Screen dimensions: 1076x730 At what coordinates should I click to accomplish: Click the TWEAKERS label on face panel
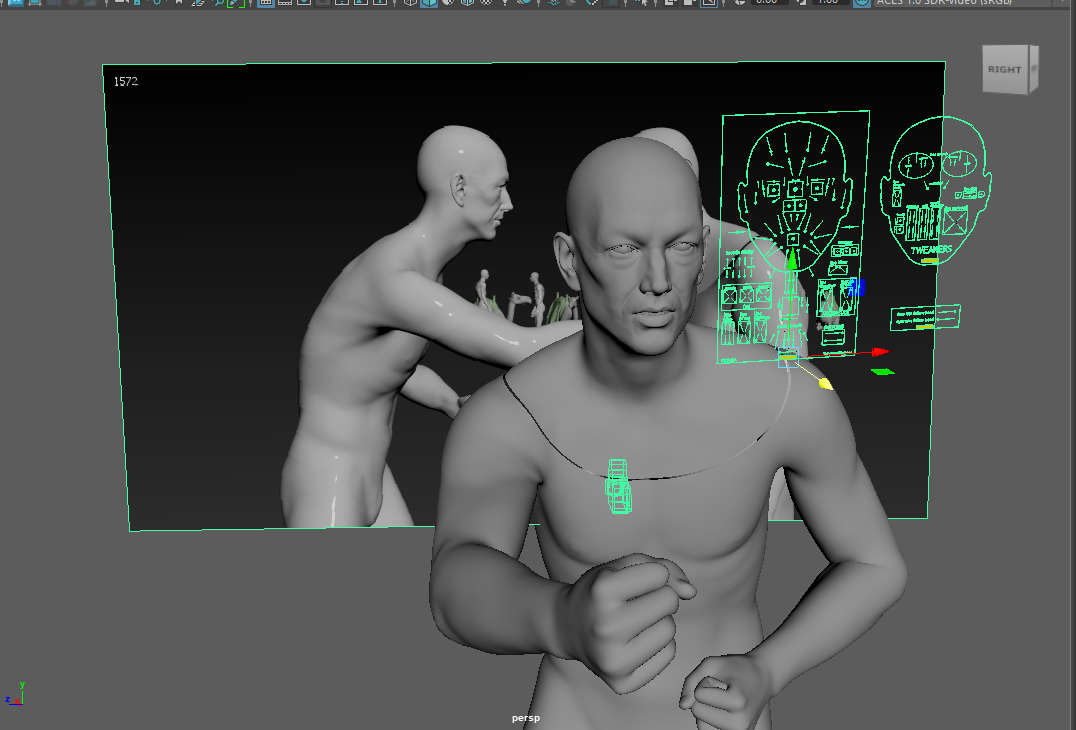click(x=931, y=249)
